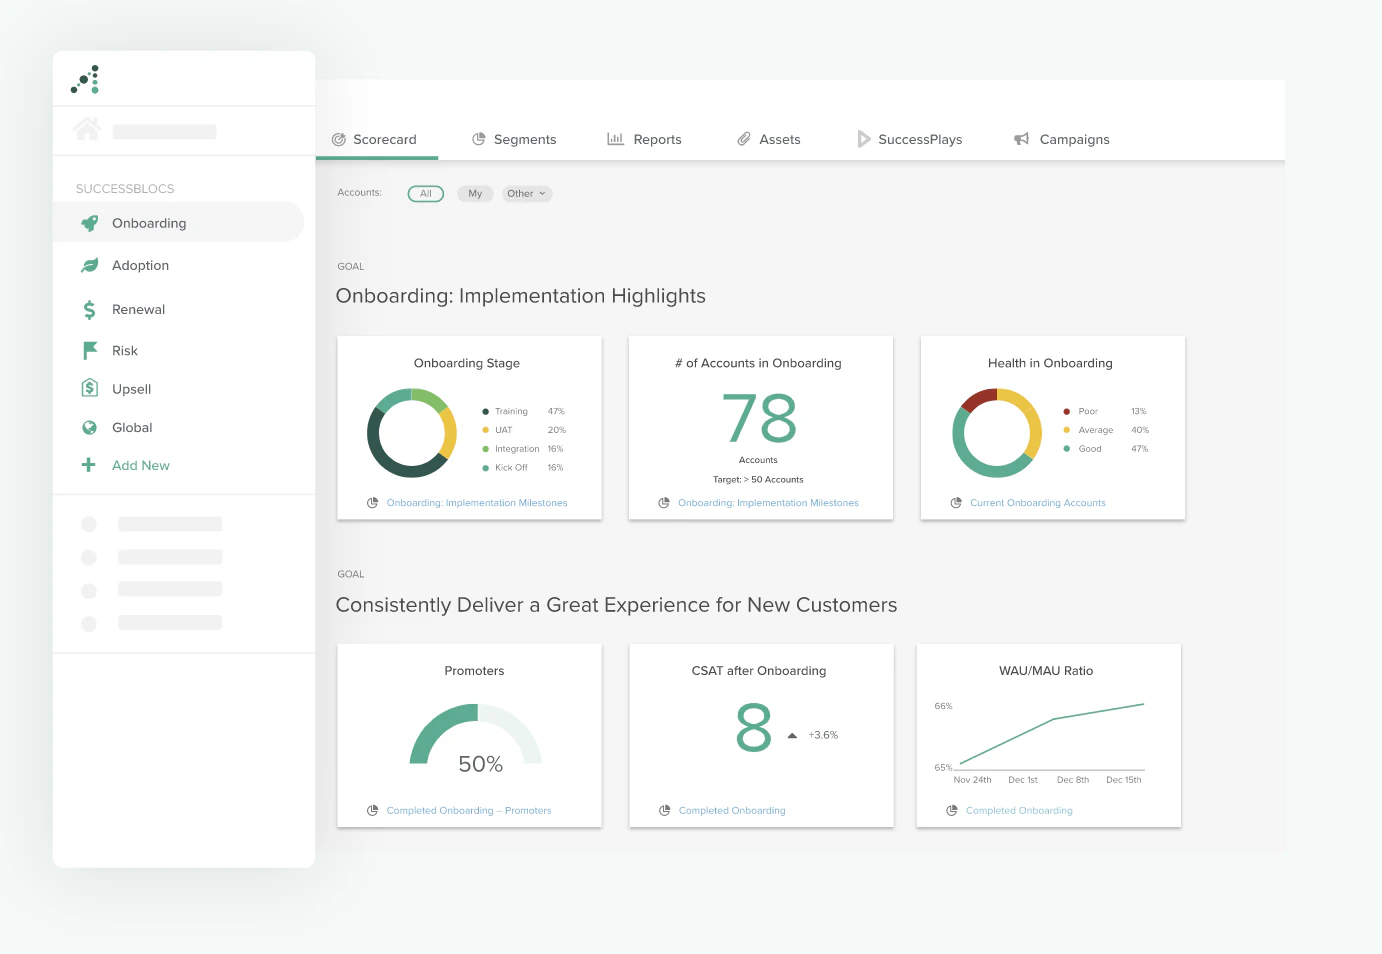Click the dotted logo at the sidebar top
The image size is (1382, 954).
(85, 80)
